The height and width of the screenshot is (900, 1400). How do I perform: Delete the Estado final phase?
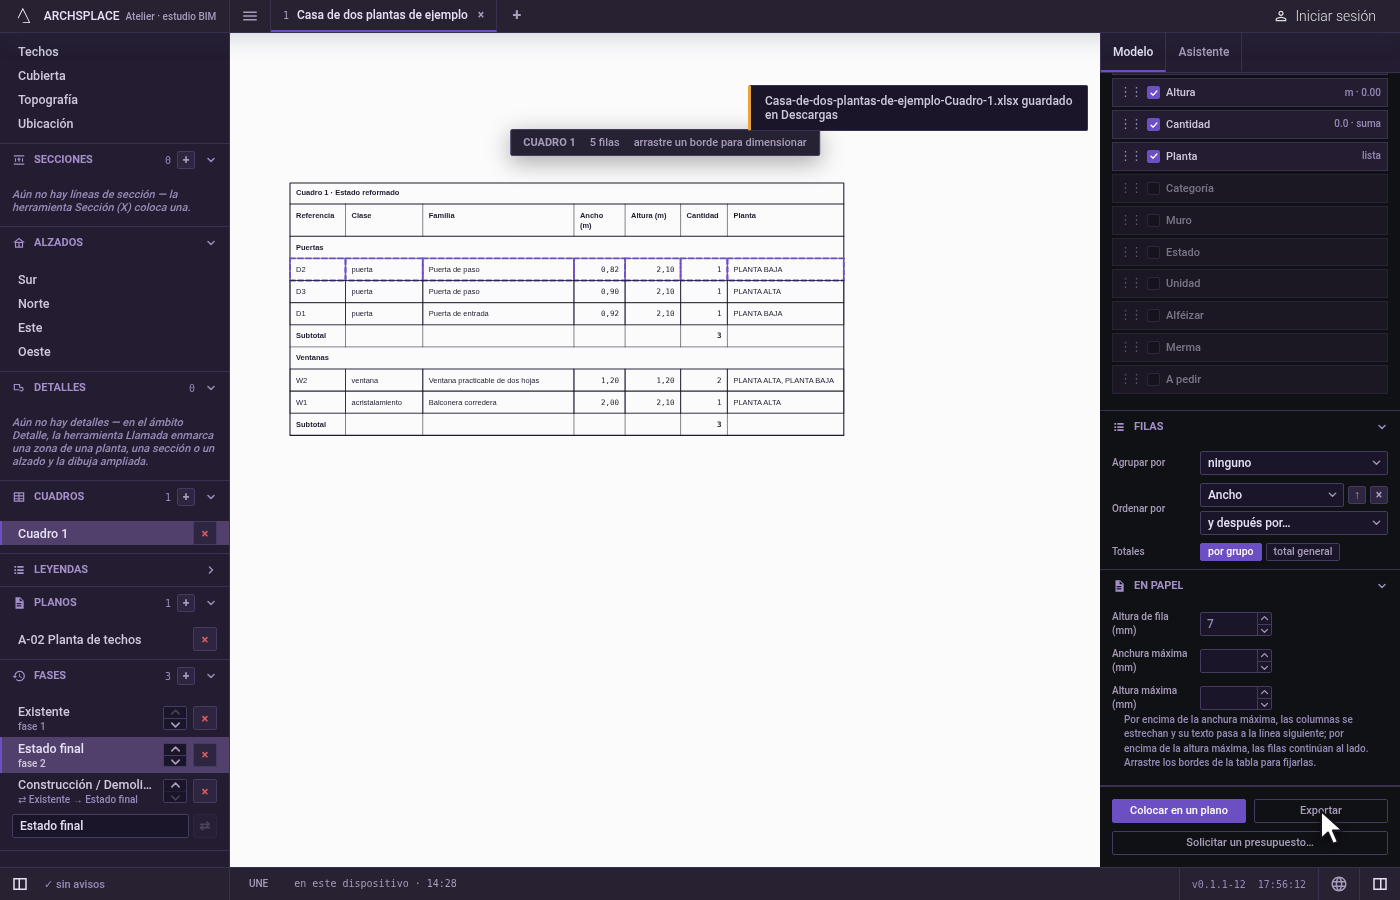click(x=205, y=755)
